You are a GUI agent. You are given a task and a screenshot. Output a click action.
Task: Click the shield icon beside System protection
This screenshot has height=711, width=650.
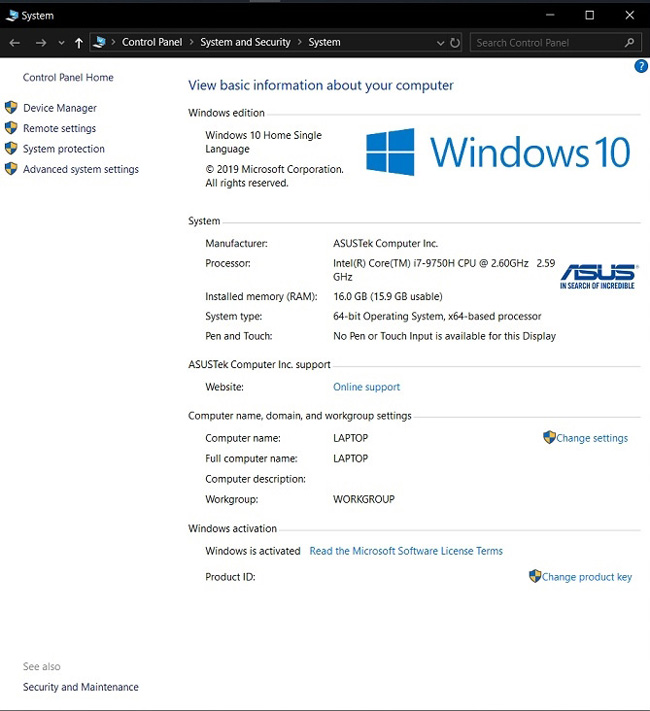coord(11,148)
